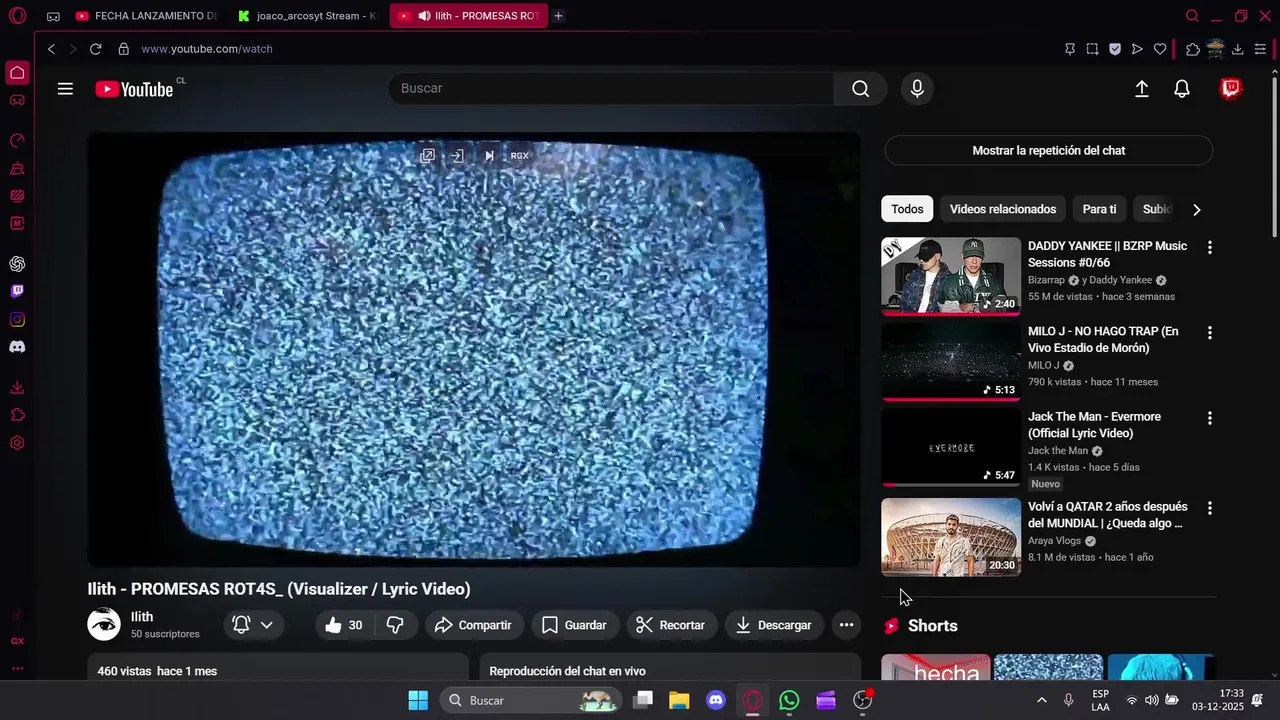Open options menu for Volví a QATAR video
Viewport: 1280px width, 720px height.
1209,508
